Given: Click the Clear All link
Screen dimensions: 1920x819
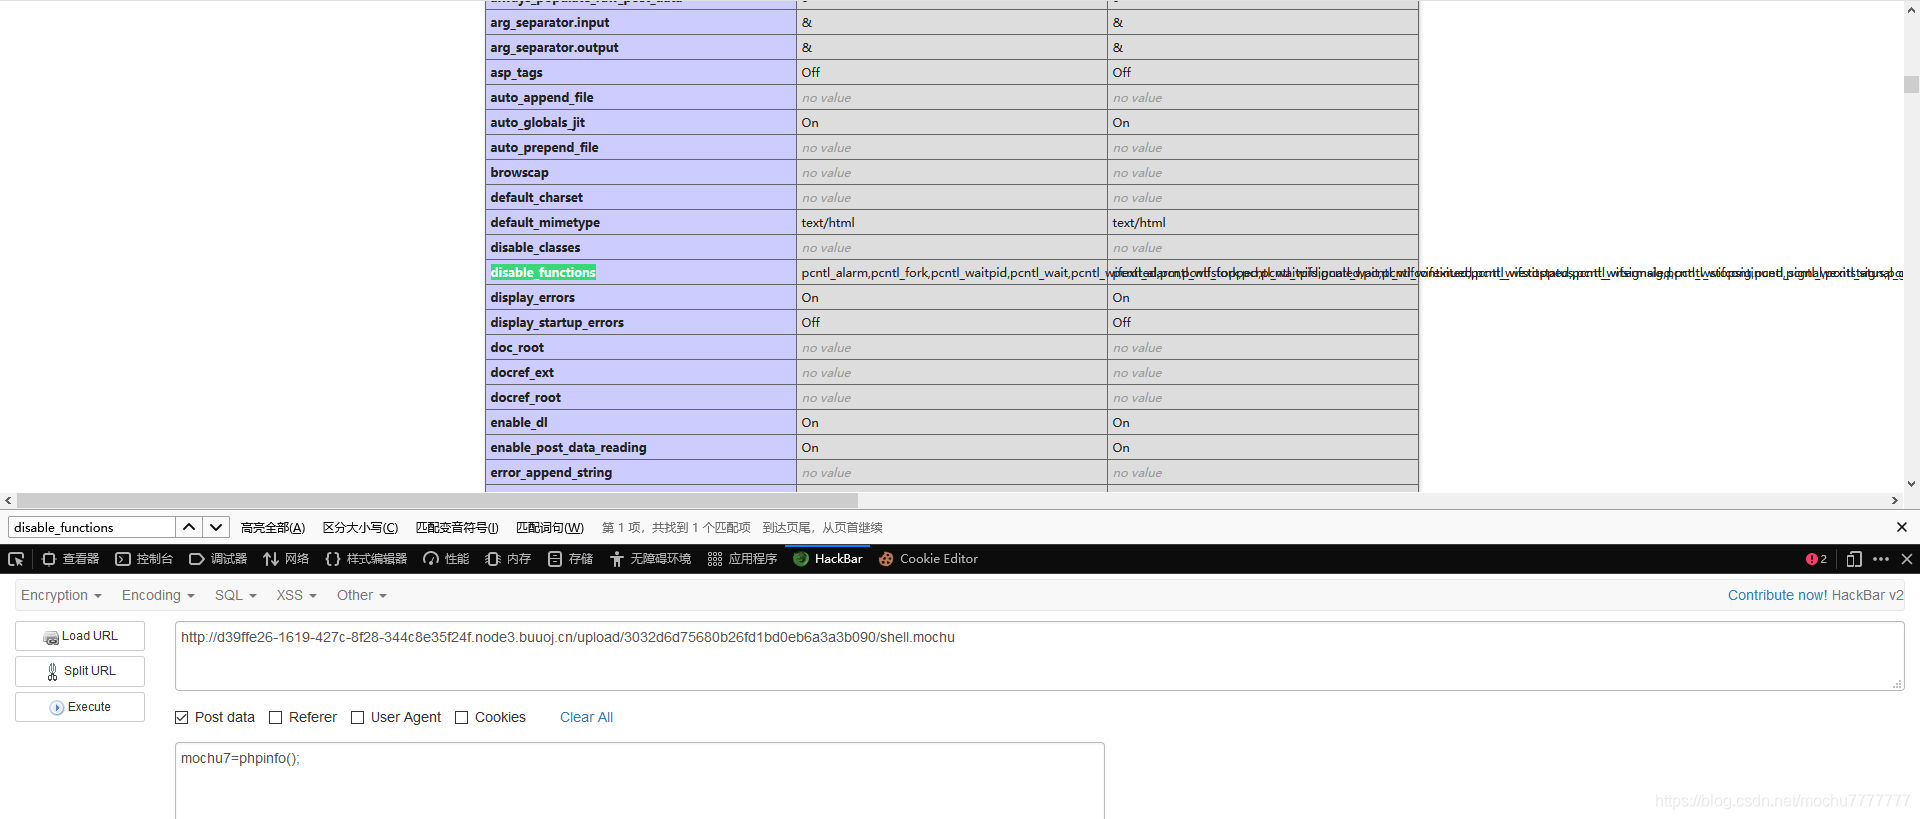Looking at the screenshot, I should point(586,717).
